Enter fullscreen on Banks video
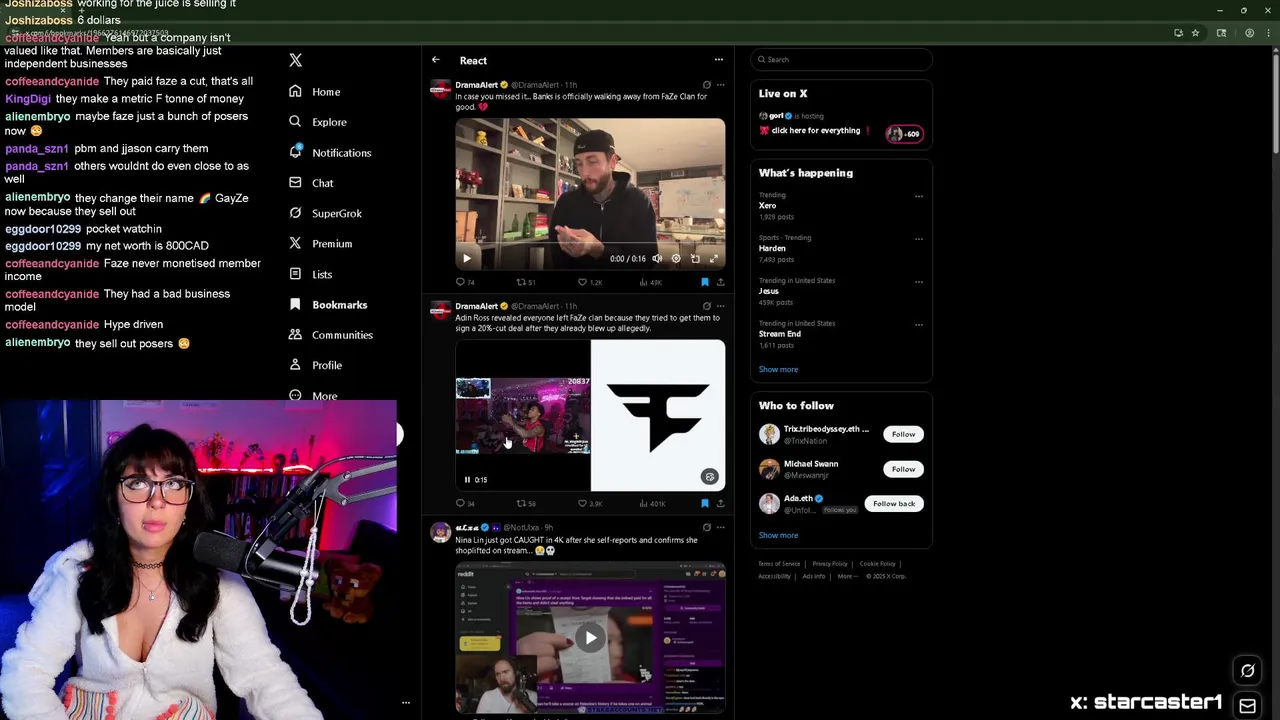The width and height of the screenshot is (1280, 720). pyautogui.click(x=714, y=259)
